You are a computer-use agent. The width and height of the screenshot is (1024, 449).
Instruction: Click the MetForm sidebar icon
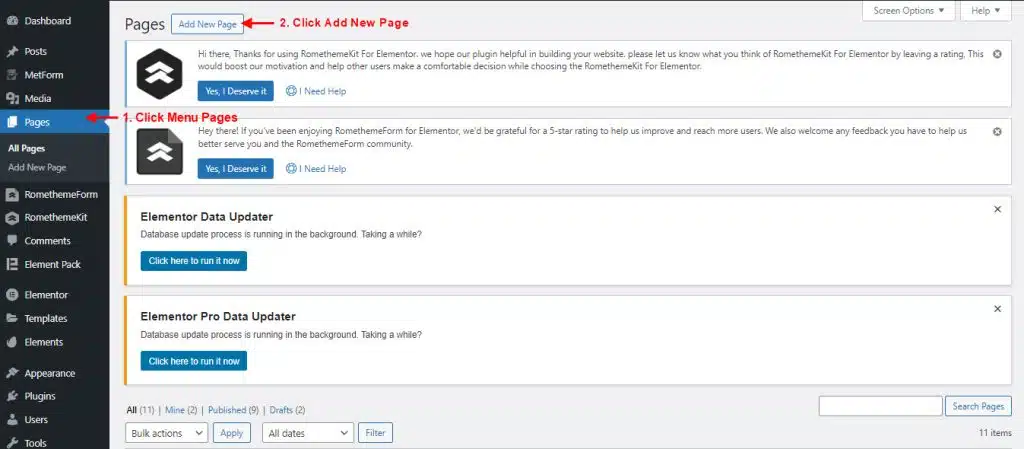coord(12,75)
